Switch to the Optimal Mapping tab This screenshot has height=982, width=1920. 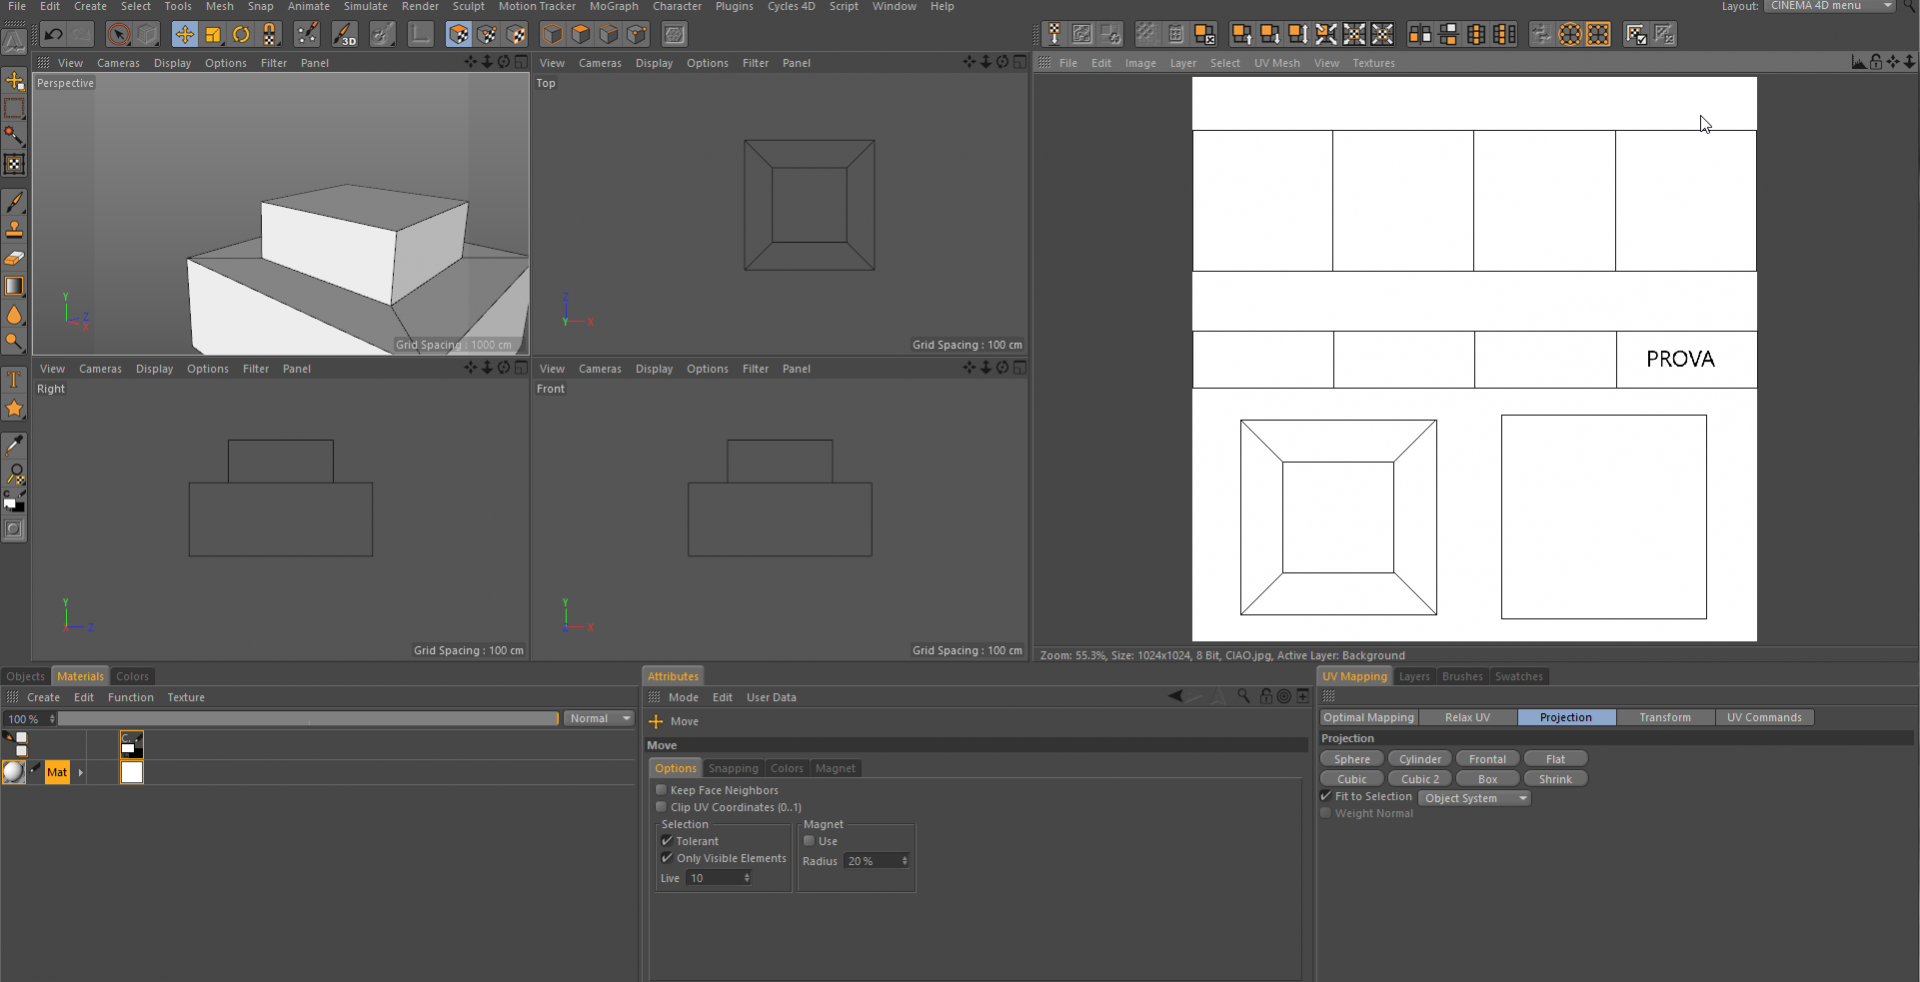(x=1369, y=717)
